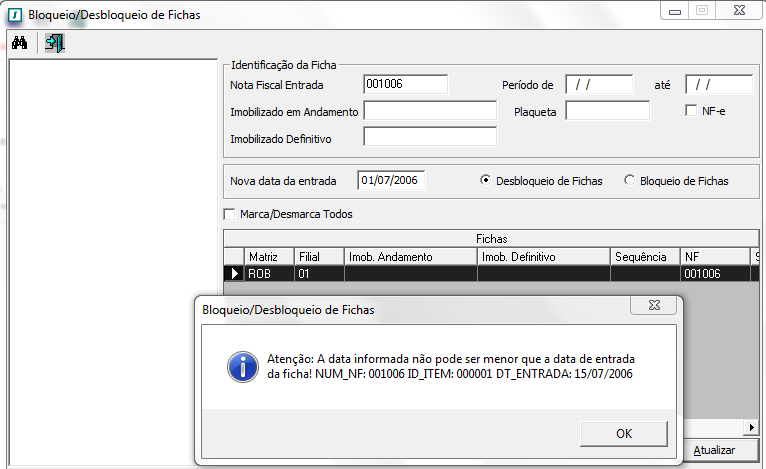The image size is (766, 469).
Task: Click the binoculars search icon
Action: (20, 43)
